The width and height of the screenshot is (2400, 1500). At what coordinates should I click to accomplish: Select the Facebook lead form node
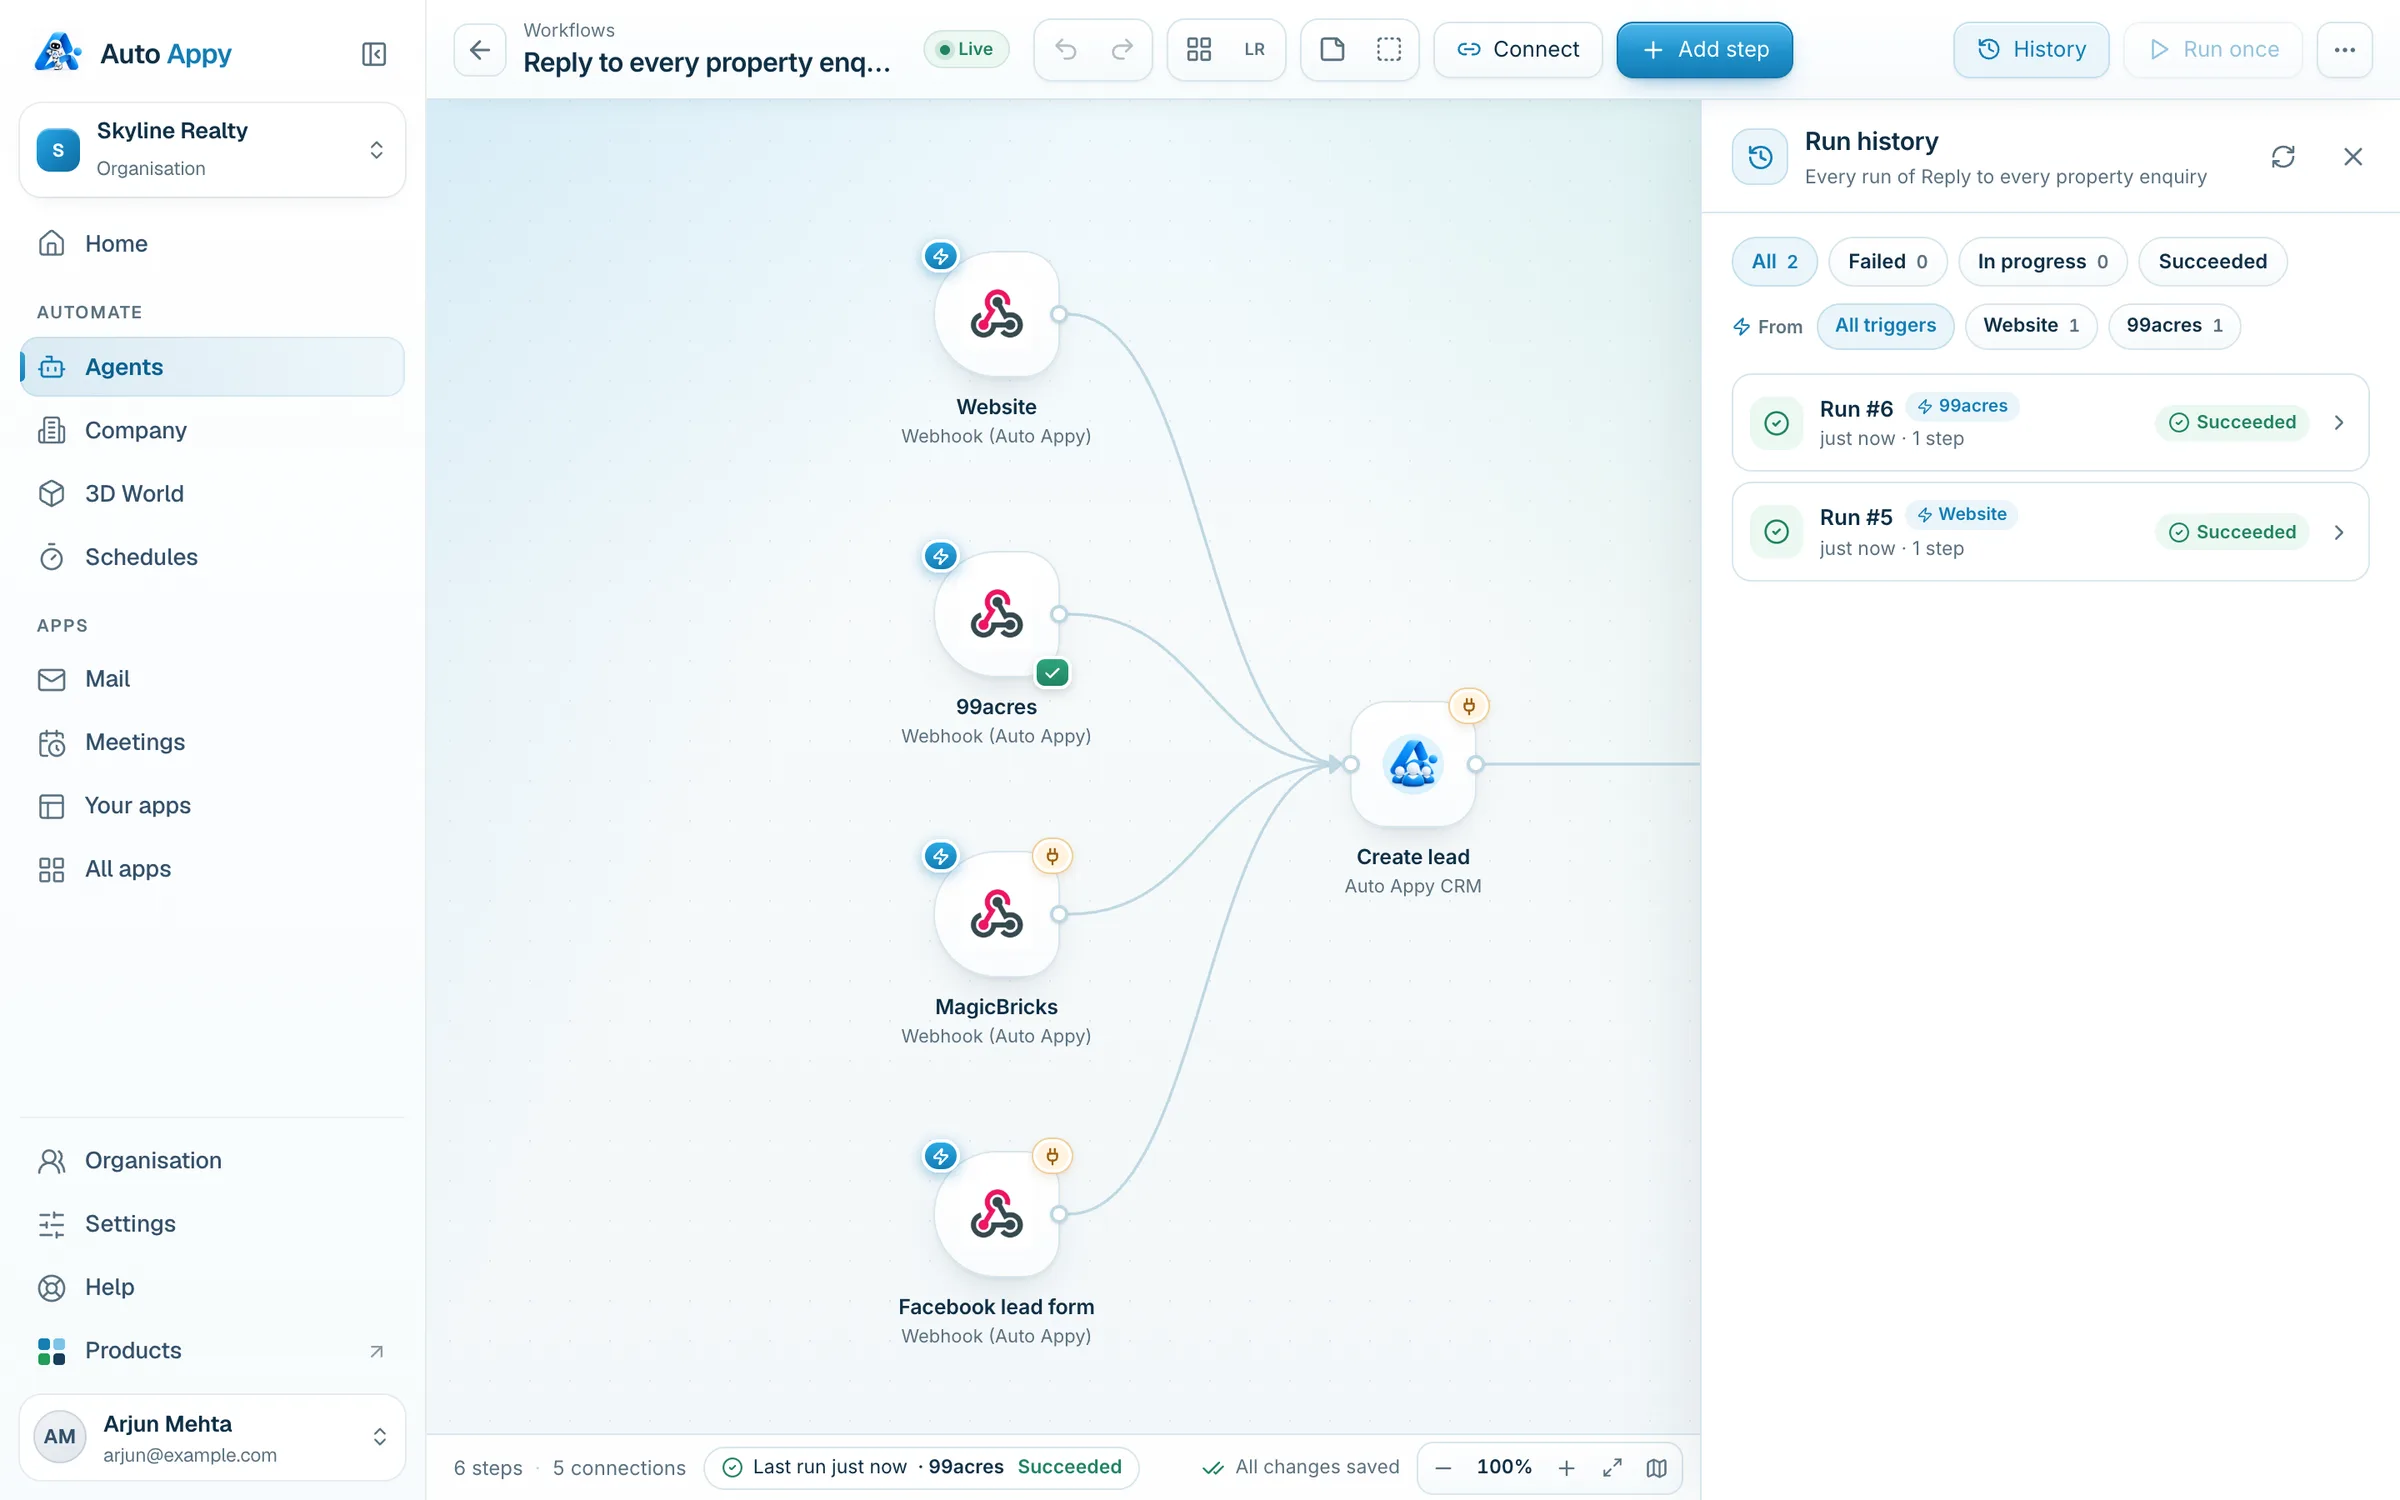point(997,1214)
